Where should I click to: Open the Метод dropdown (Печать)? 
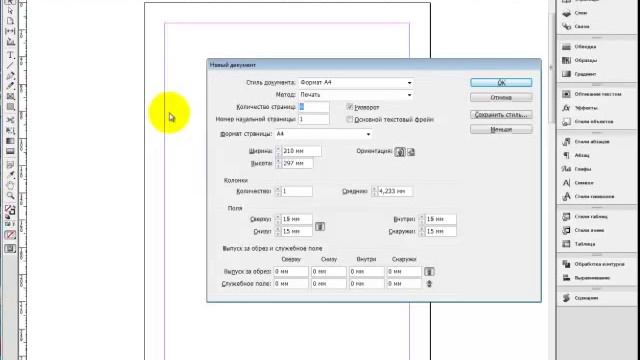pos(356,95)
